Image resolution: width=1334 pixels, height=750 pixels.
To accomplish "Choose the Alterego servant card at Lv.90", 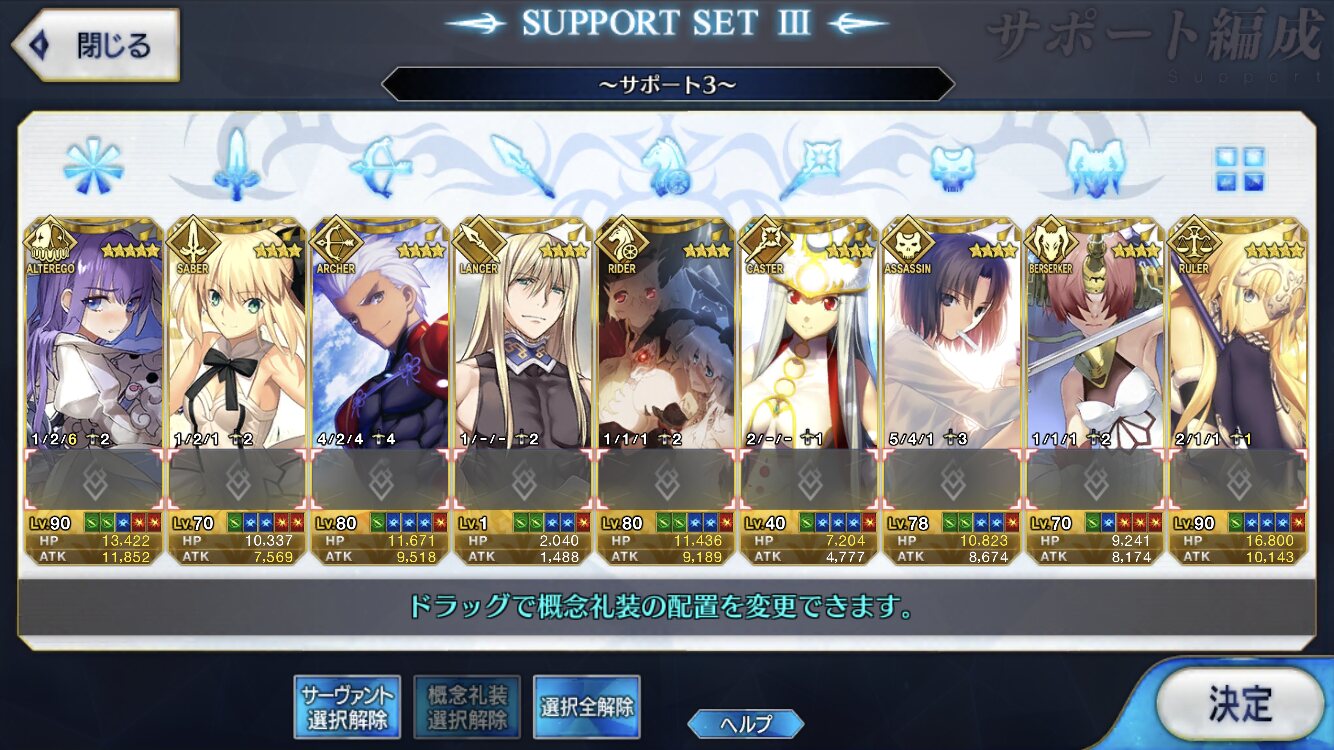I will pyautogui.click(x=93, y=391).
